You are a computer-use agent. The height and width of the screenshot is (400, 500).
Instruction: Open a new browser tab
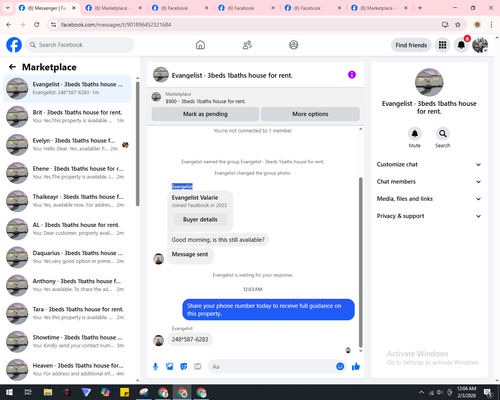(x=420, y=8)
